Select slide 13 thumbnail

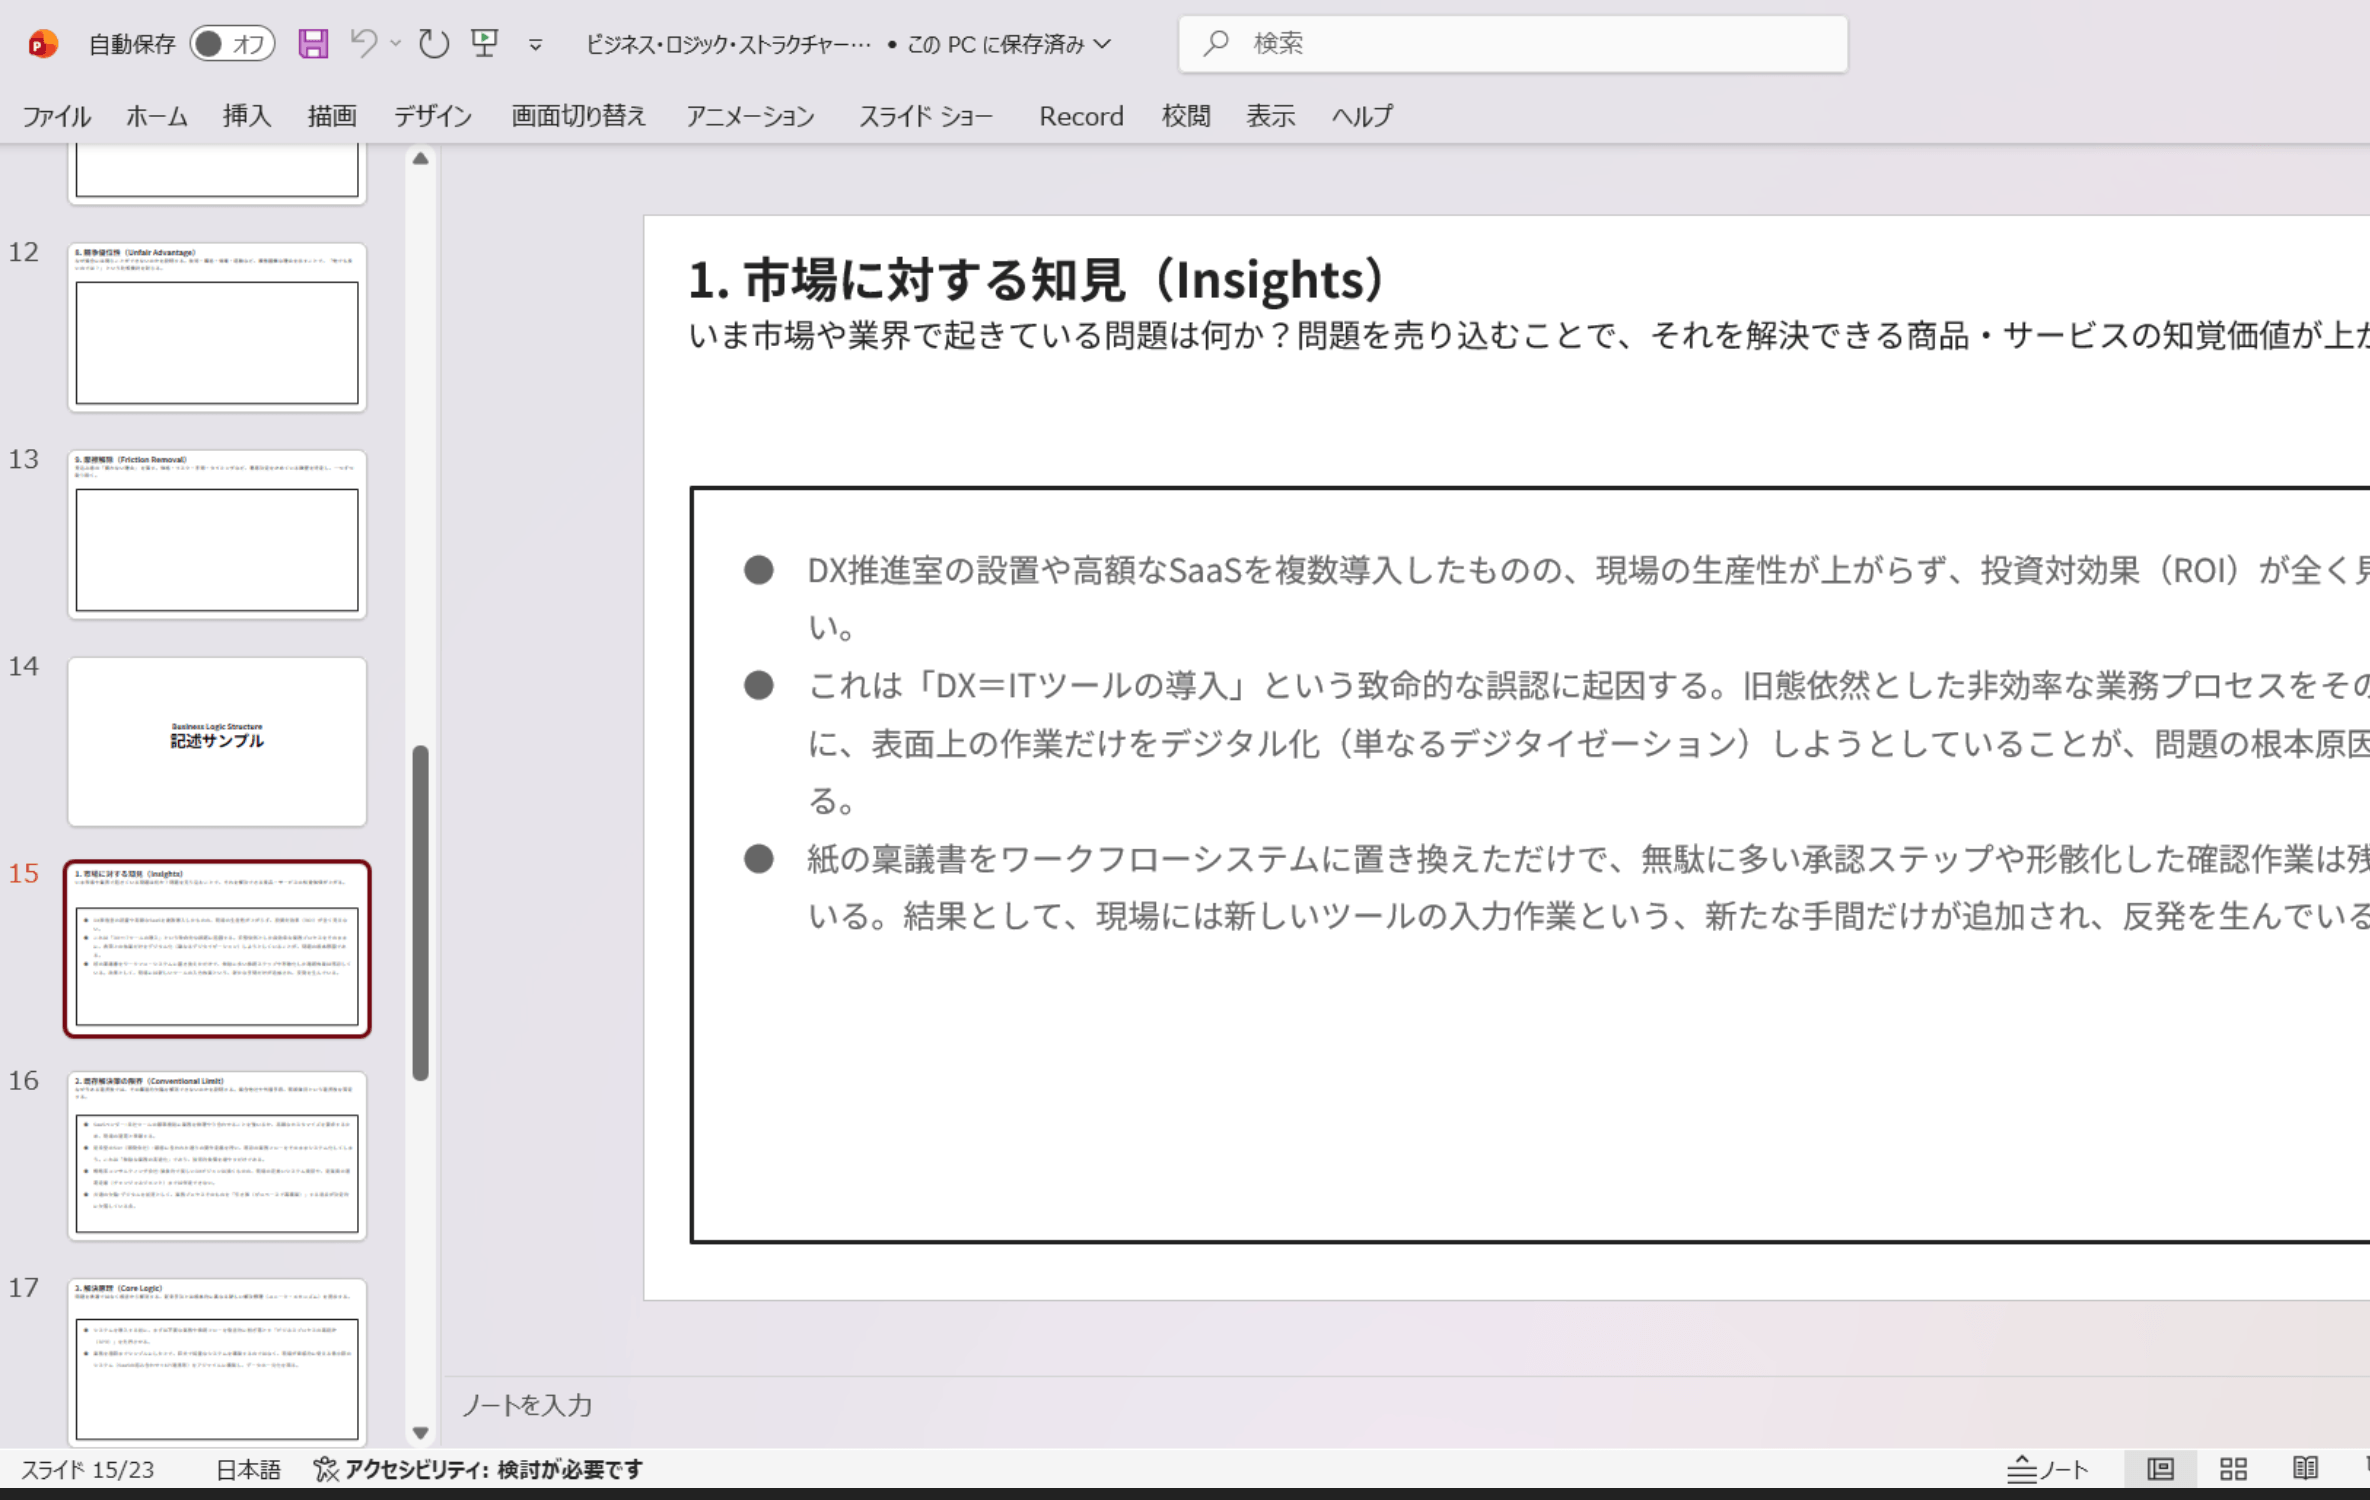tap(217, 534)
